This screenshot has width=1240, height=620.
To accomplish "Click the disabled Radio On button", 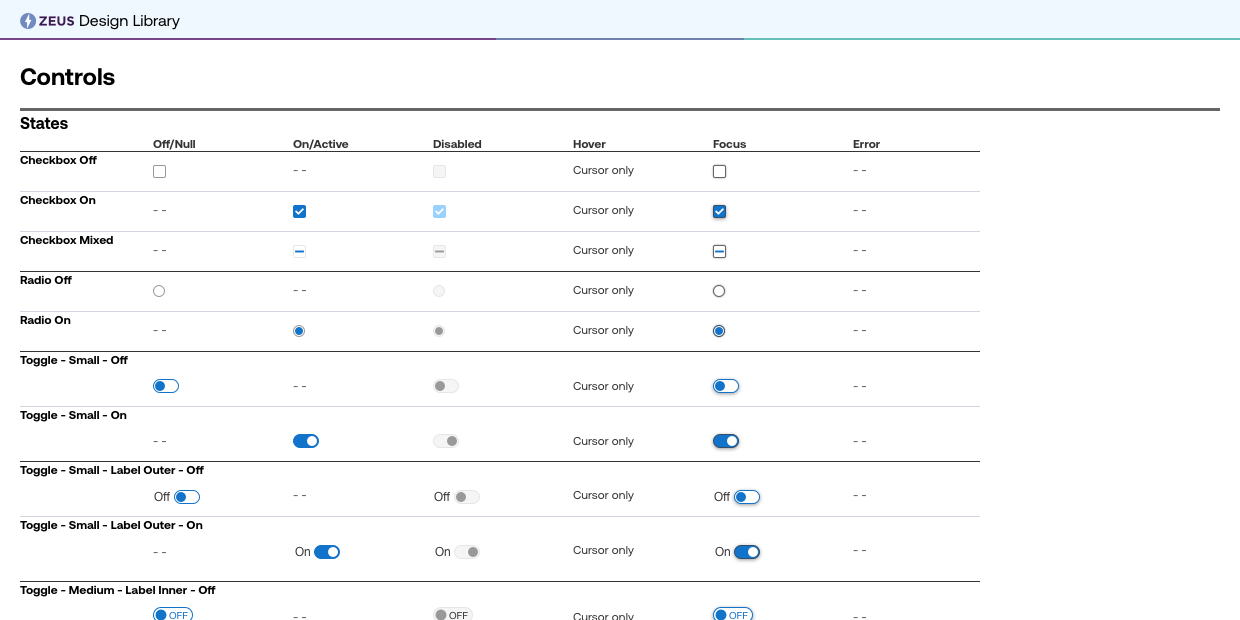I will 439,331.
